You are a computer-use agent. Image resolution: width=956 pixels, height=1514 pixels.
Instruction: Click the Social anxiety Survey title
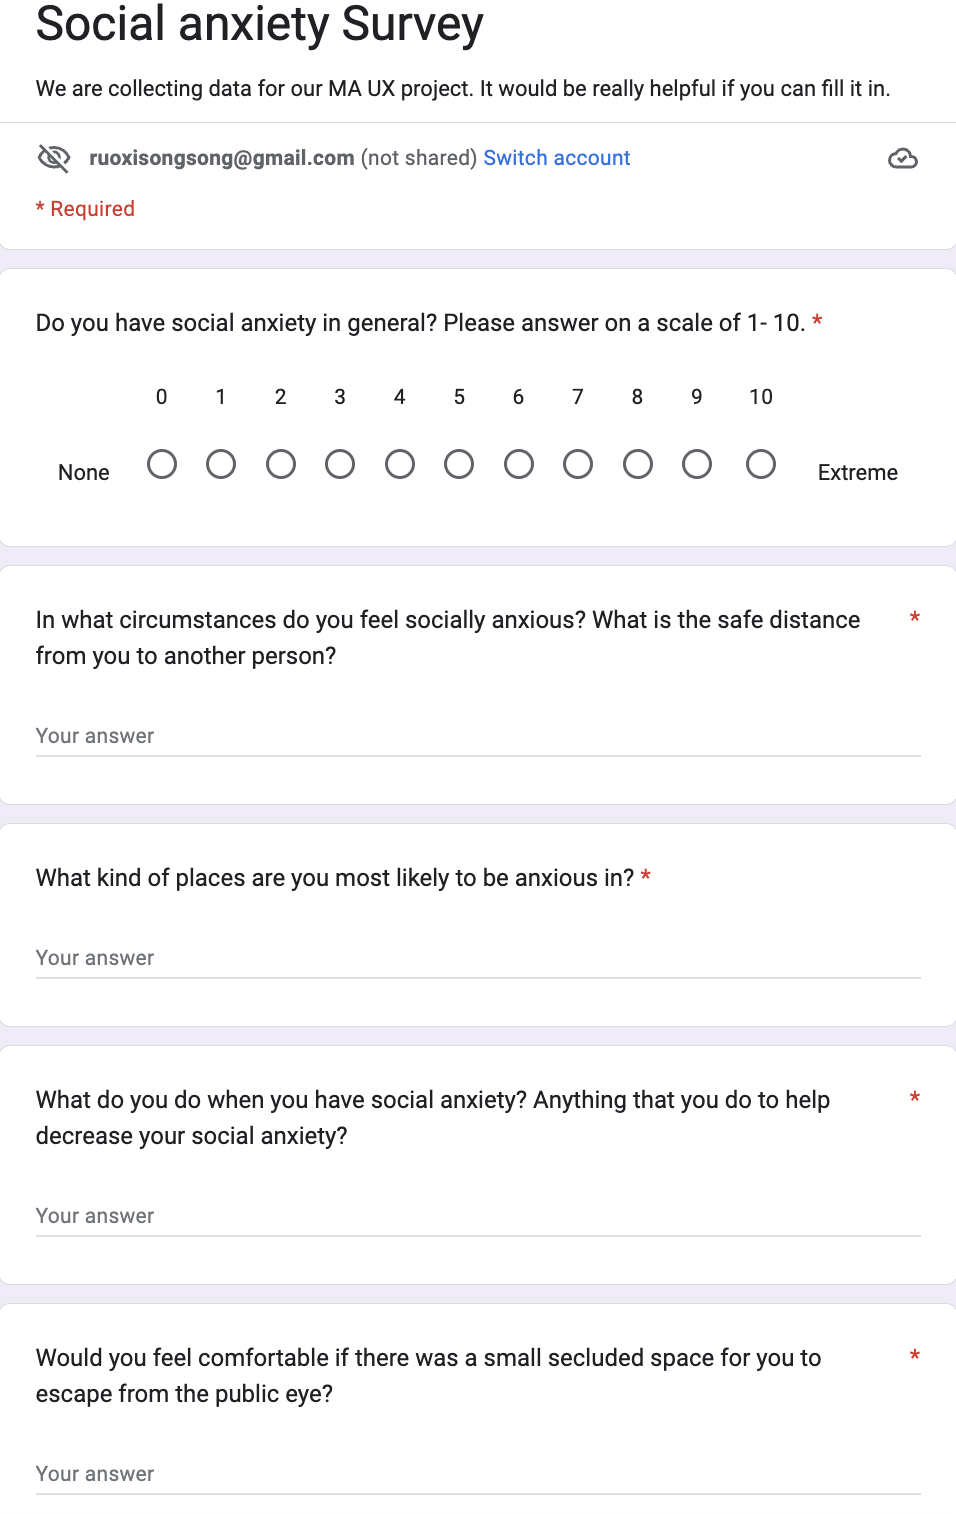point(260,24)
